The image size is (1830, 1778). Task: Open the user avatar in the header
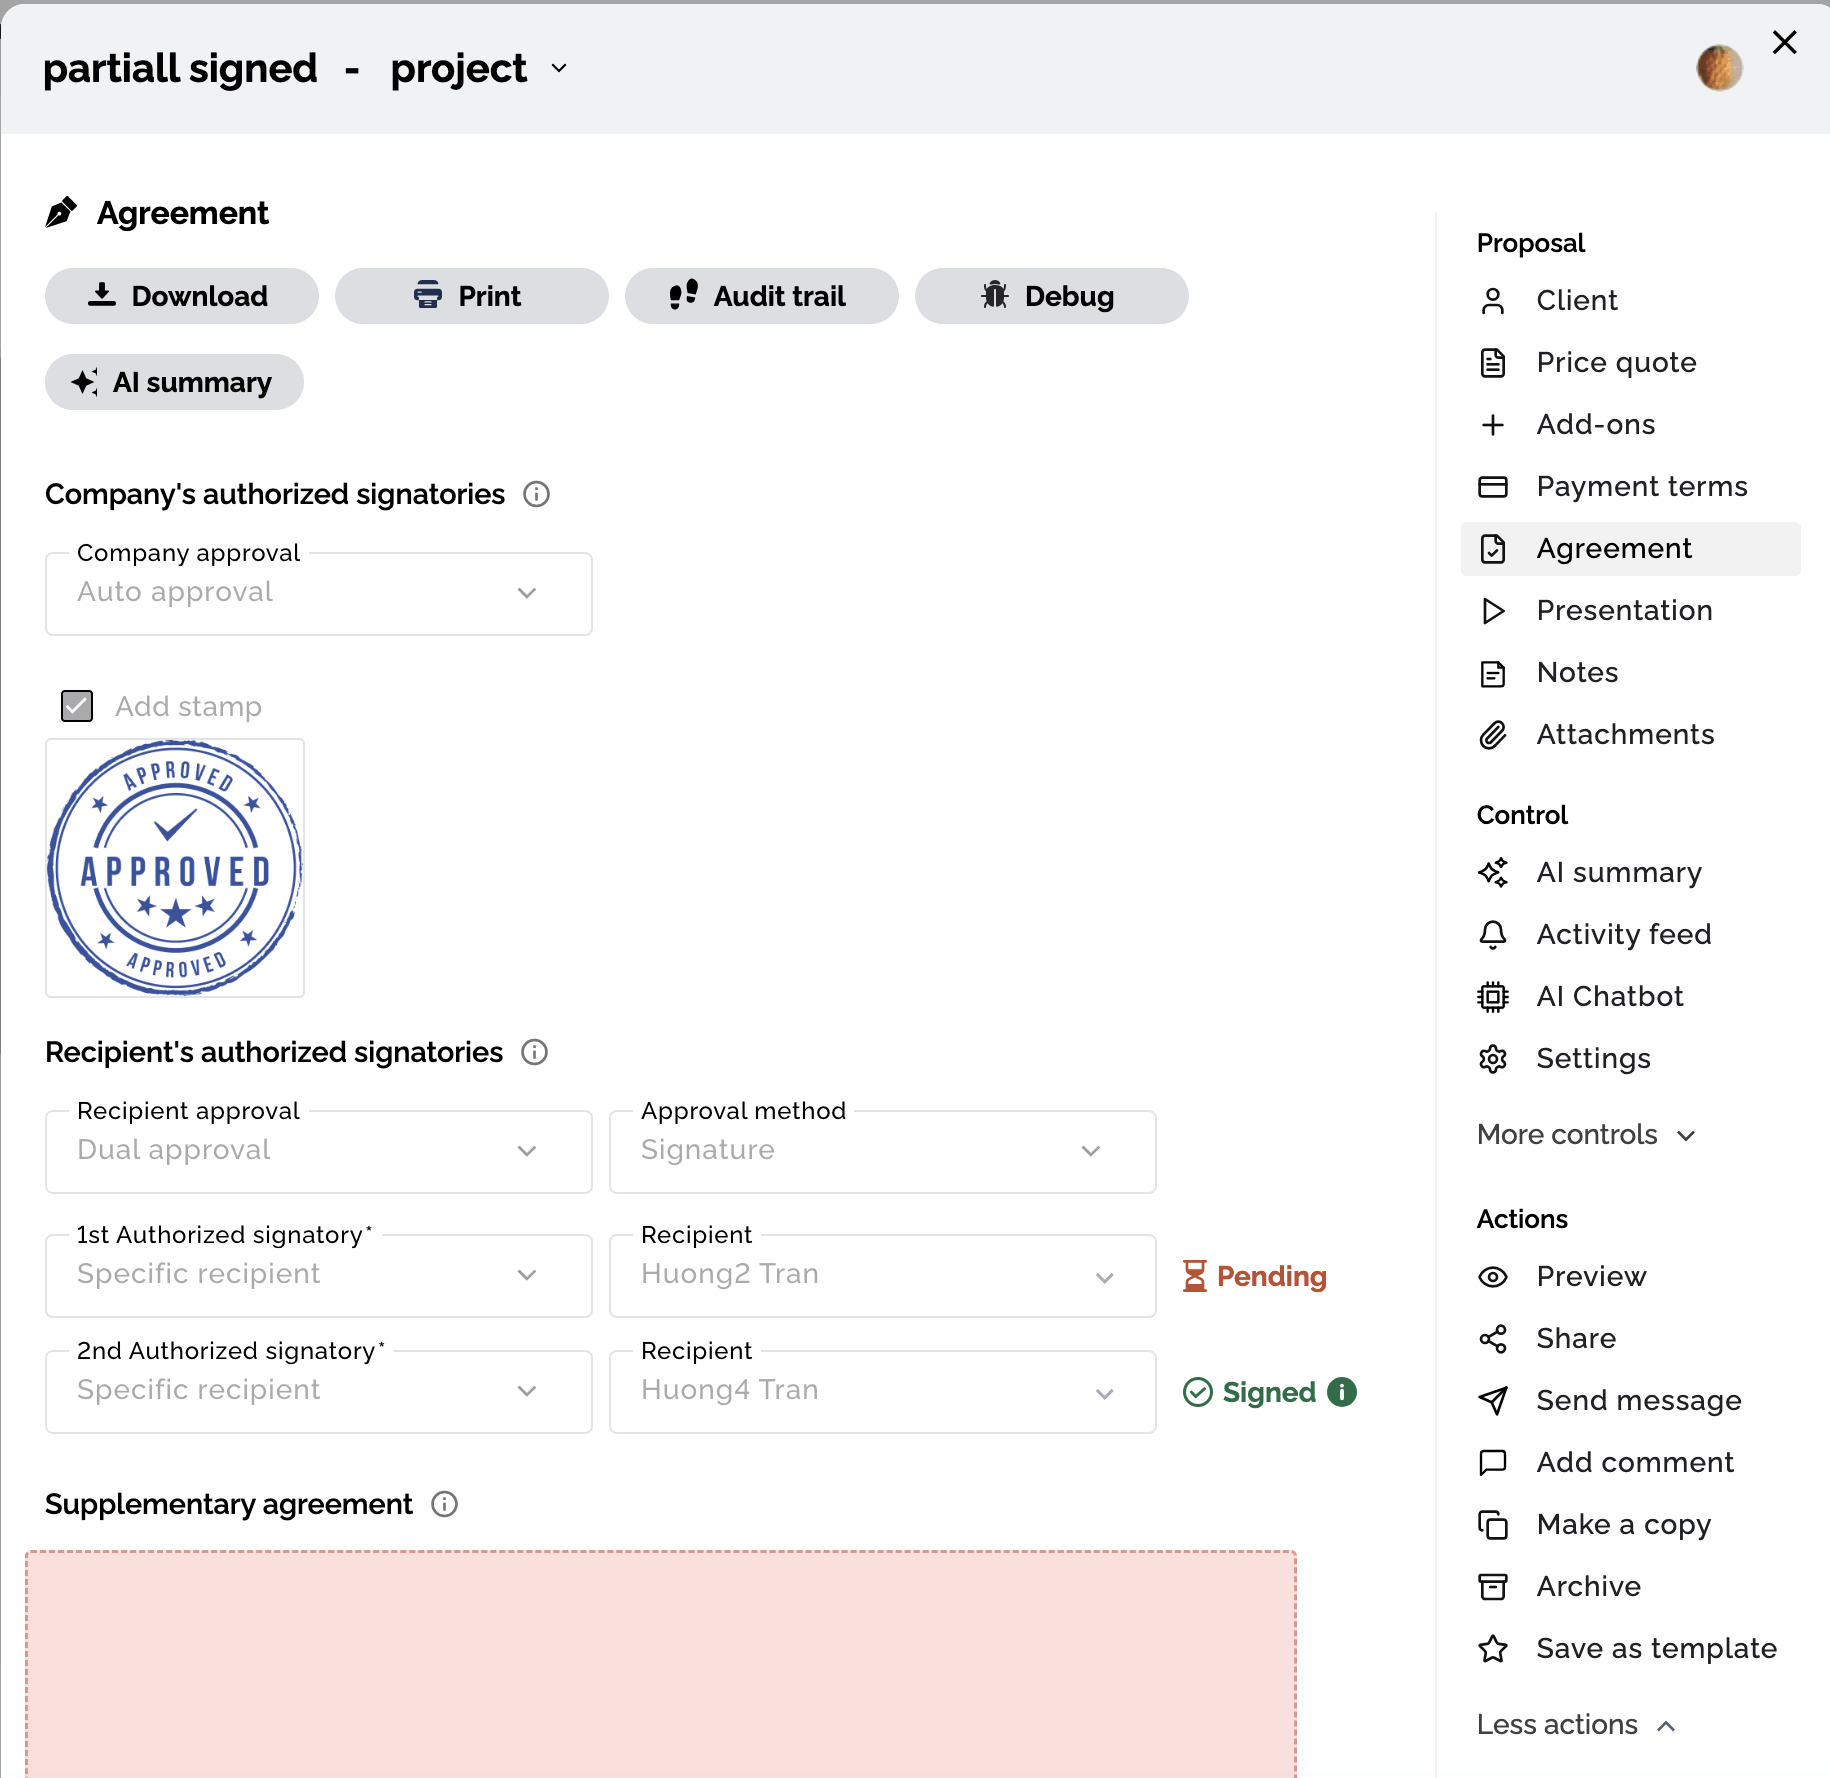1719,68
